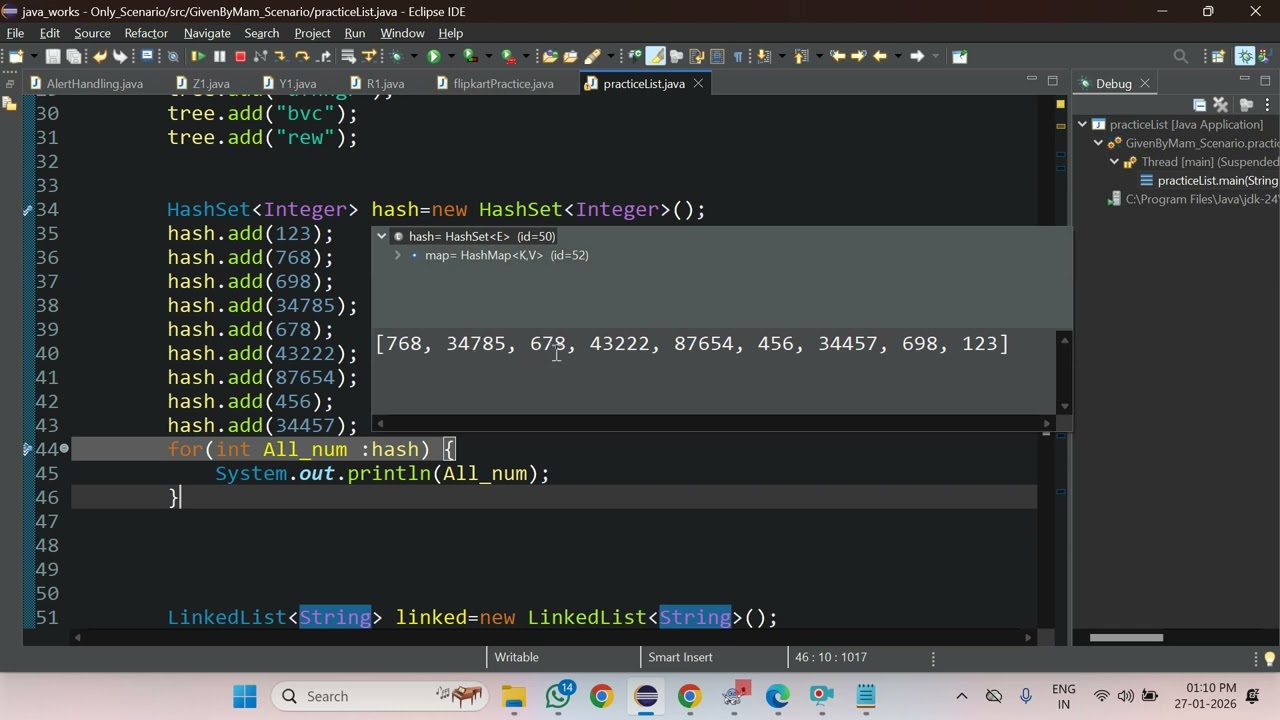This screenshot has height=720, width=1280.
Task: Click the Previous Annotation icon
Action: [800, 56]
